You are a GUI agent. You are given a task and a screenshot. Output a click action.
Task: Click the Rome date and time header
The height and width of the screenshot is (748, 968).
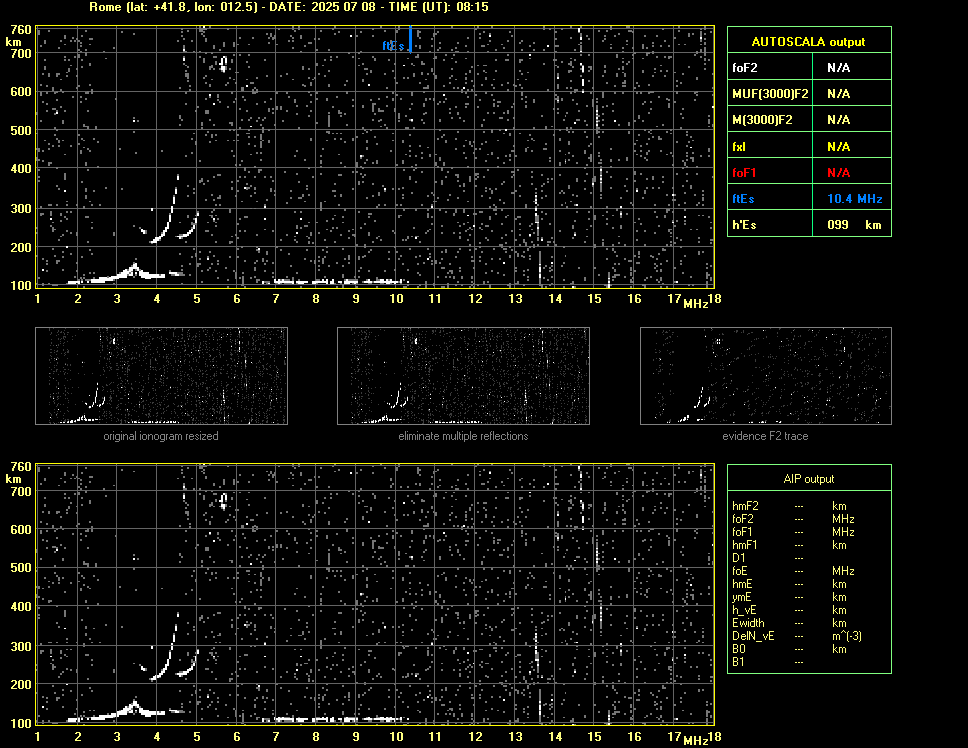point(288,7)
